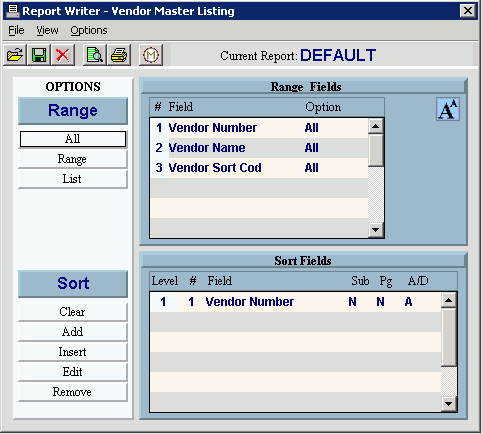The image size is (483, 434).
Task: Click the font size A icon
Action: tap(448, 109)
